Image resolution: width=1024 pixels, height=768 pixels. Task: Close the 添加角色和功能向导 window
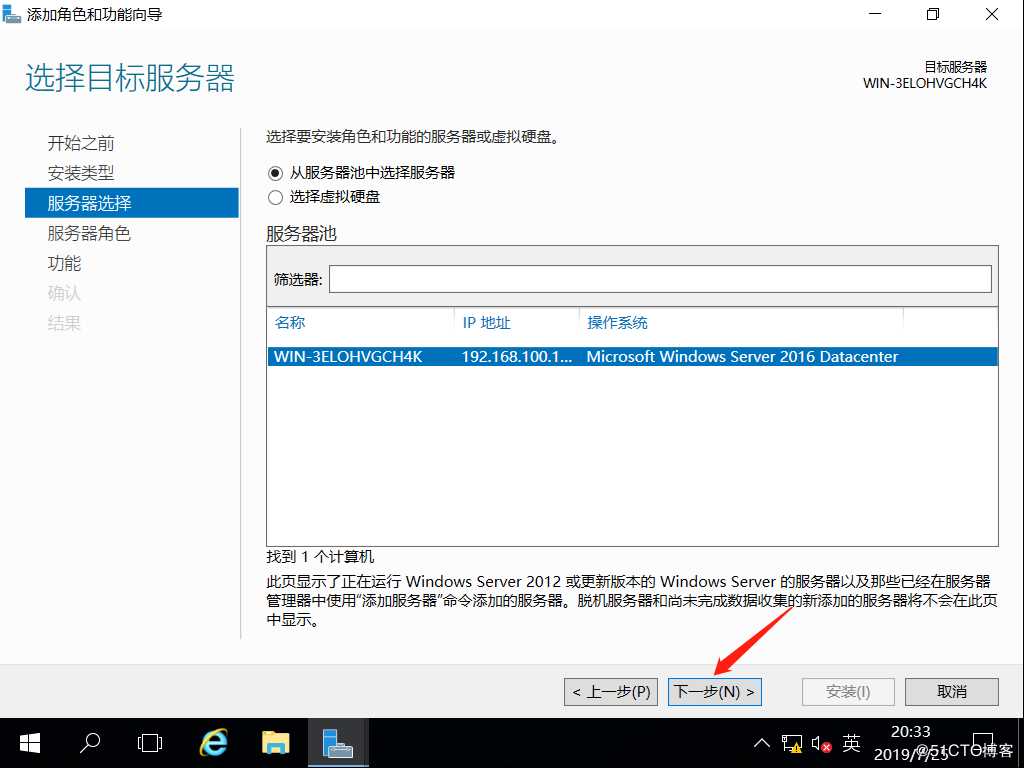(x=991, y=14)
